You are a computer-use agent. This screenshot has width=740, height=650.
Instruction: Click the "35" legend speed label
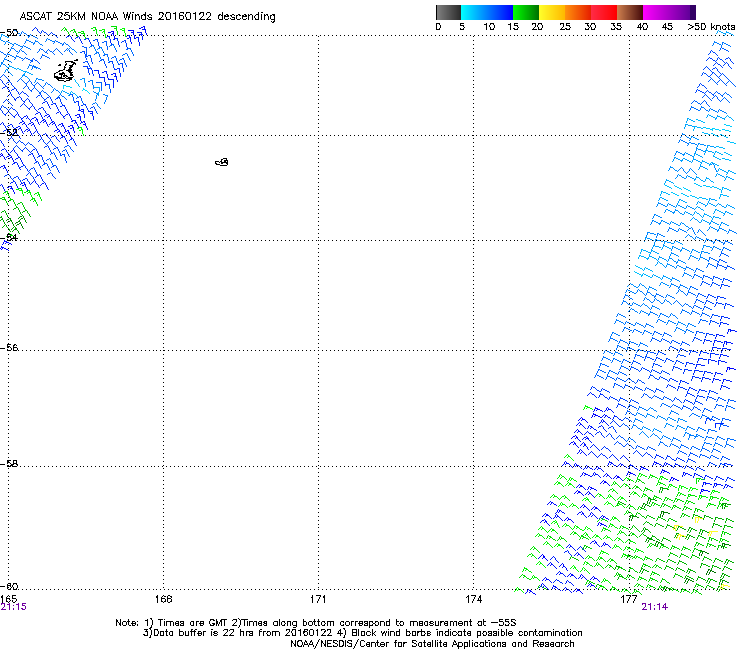point(615,27)
